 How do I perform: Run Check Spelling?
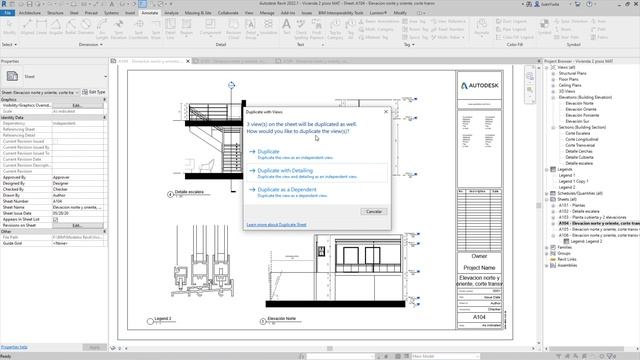pyautogui.click(x=301, y=29)
